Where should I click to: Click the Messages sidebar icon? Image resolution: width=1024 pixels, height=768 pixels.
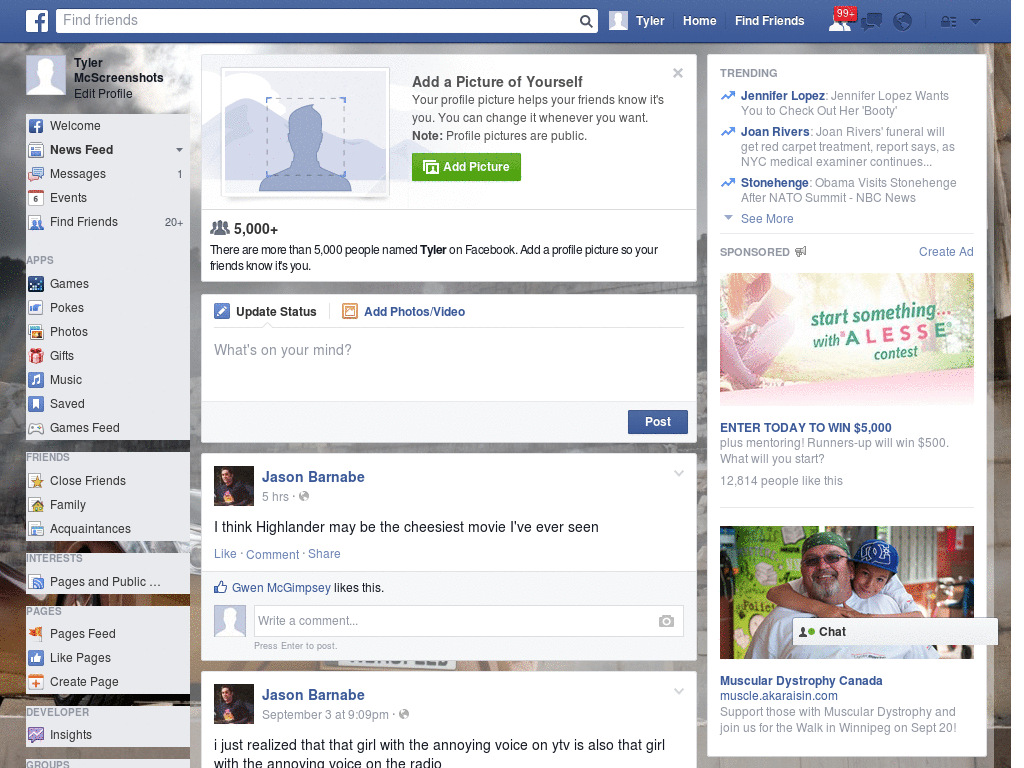coord(37,174)
